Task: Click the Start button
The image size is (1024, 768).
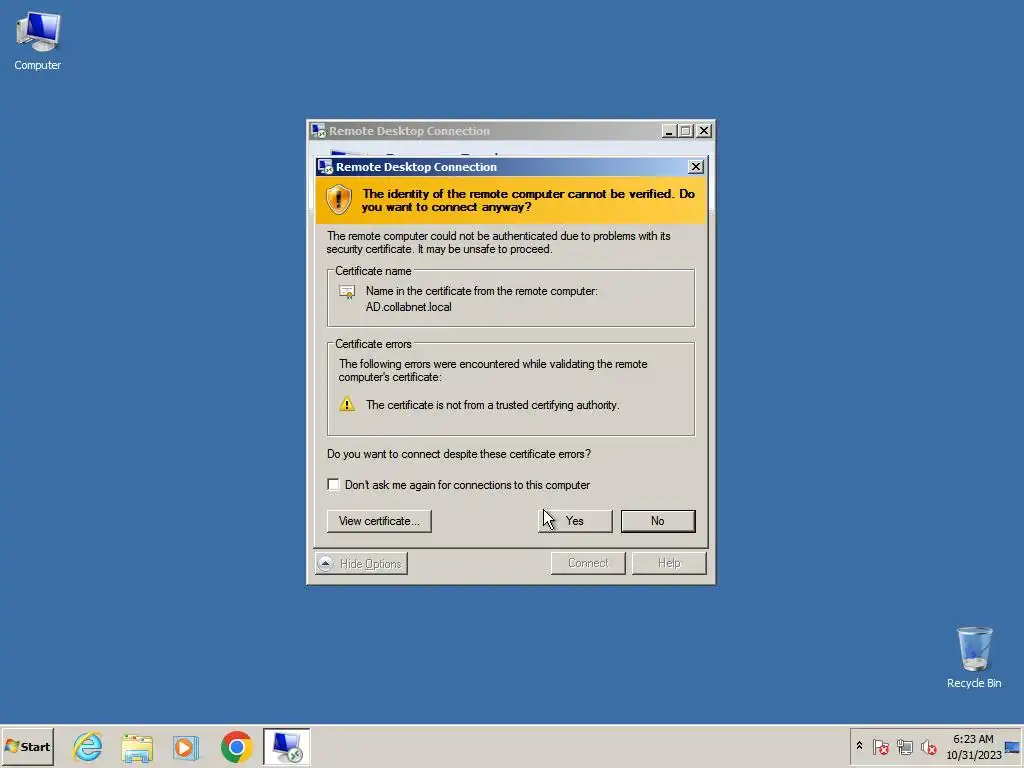Action: tap(27, 746)
